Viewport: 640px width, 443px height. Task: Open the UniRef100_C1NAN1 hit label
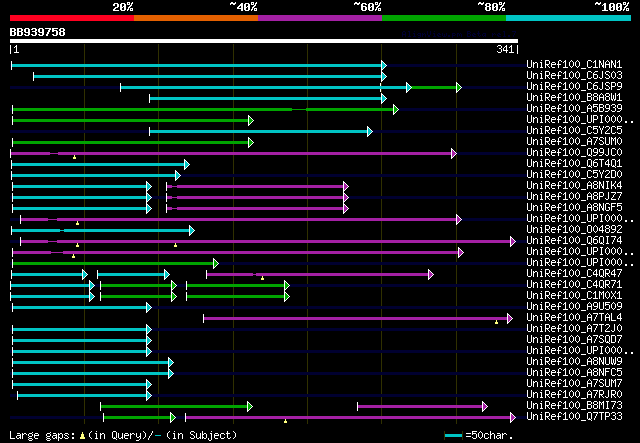(574, 64)
